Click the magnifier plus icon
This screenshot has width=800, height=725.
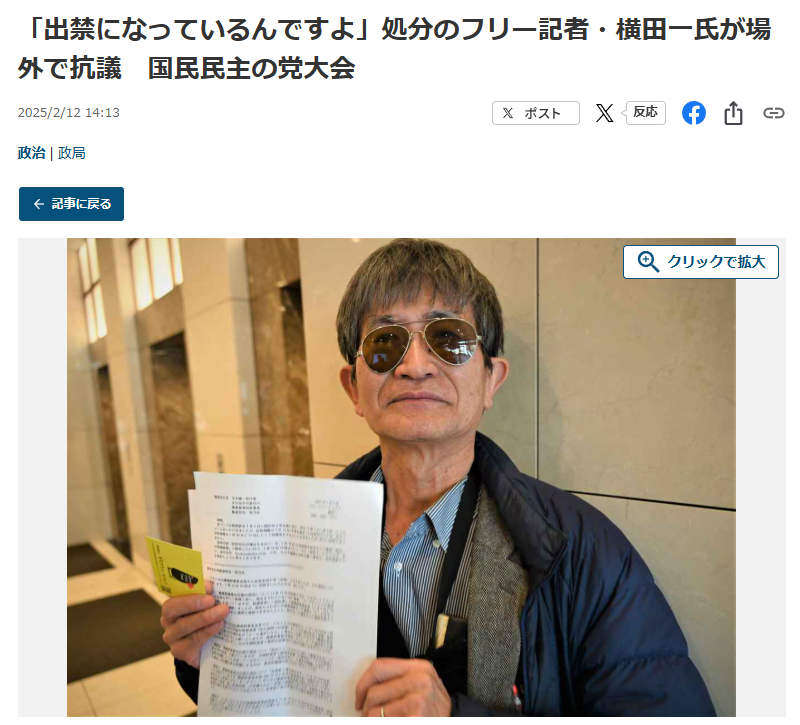[x=648, y=262]
